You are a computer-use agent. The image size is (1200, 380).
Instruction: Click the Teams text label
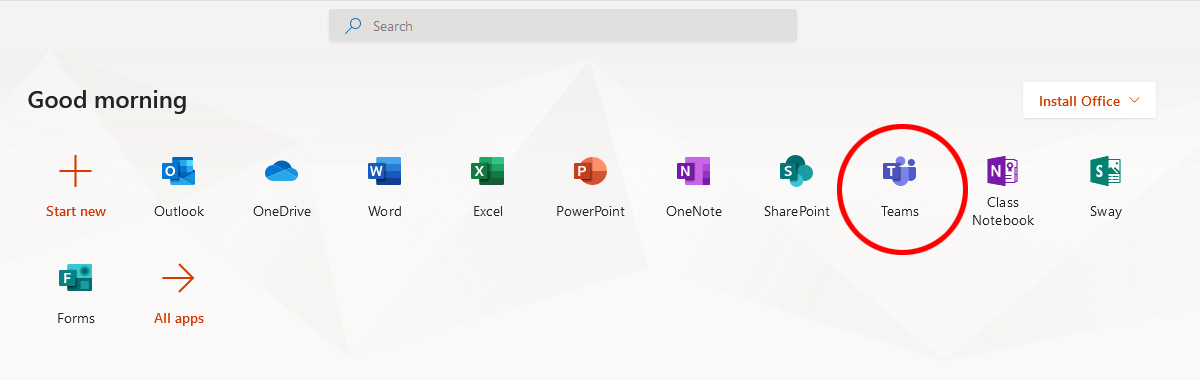tap(900, 212)
